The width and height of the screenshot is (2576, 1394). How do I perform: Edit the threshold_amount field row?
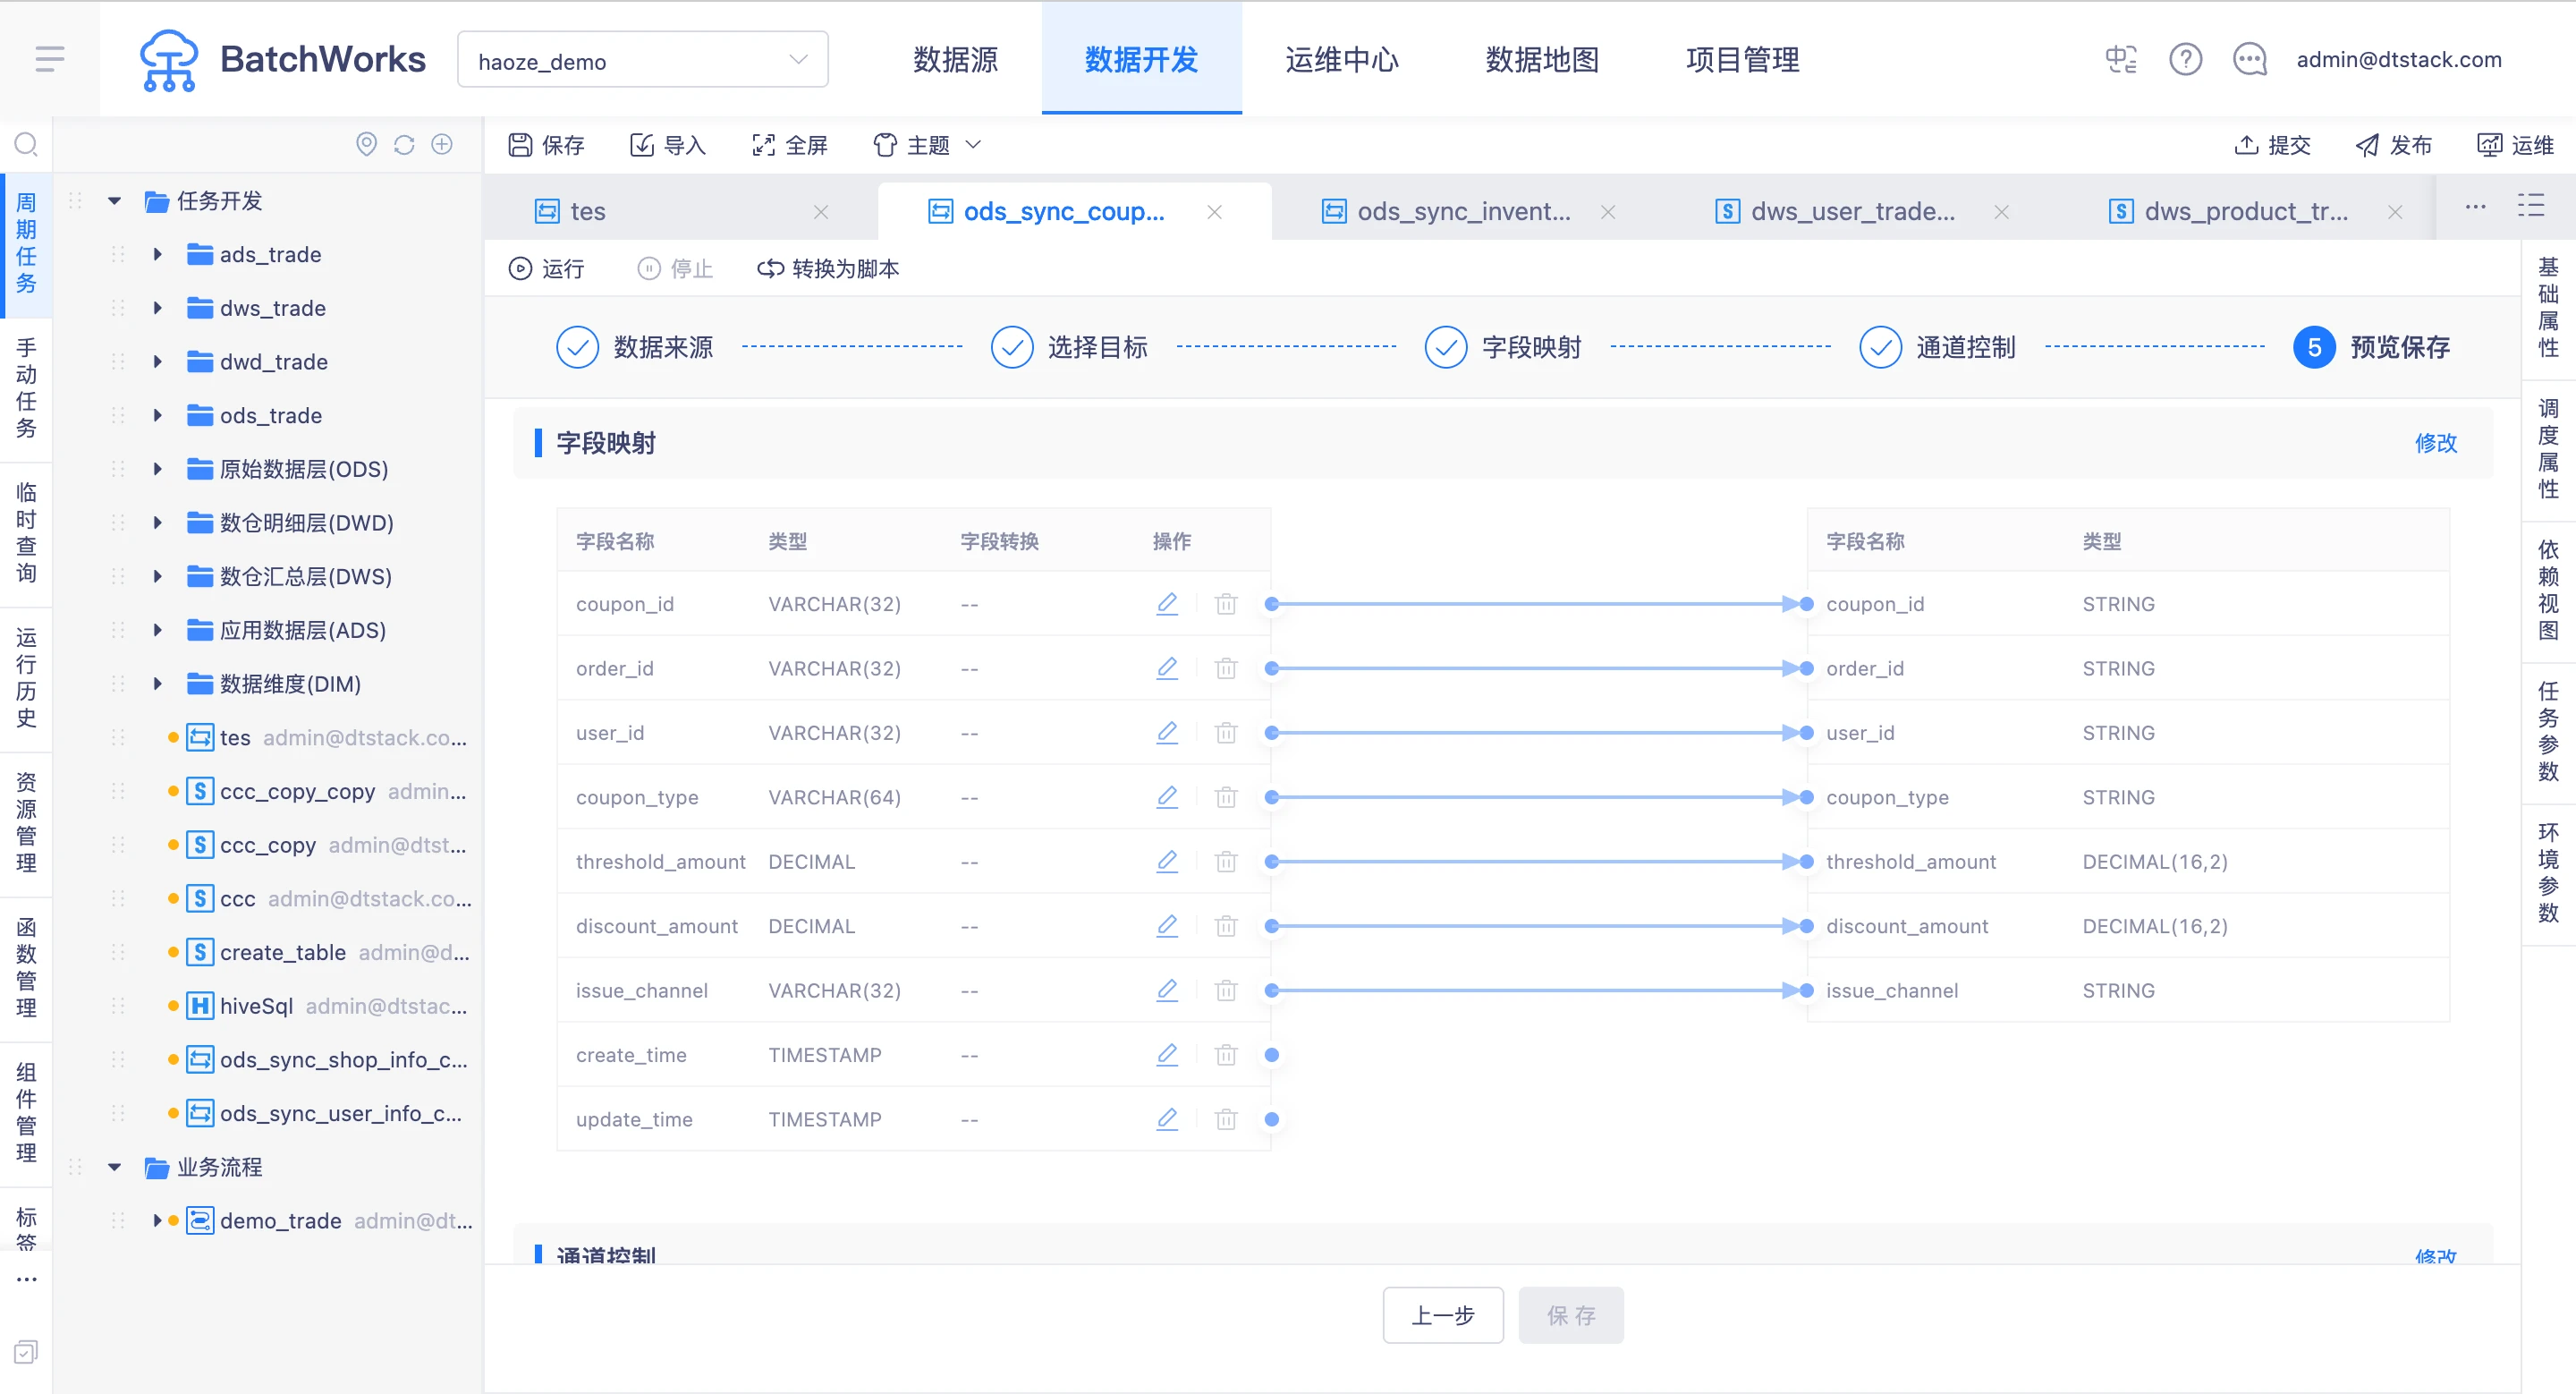1167,861
